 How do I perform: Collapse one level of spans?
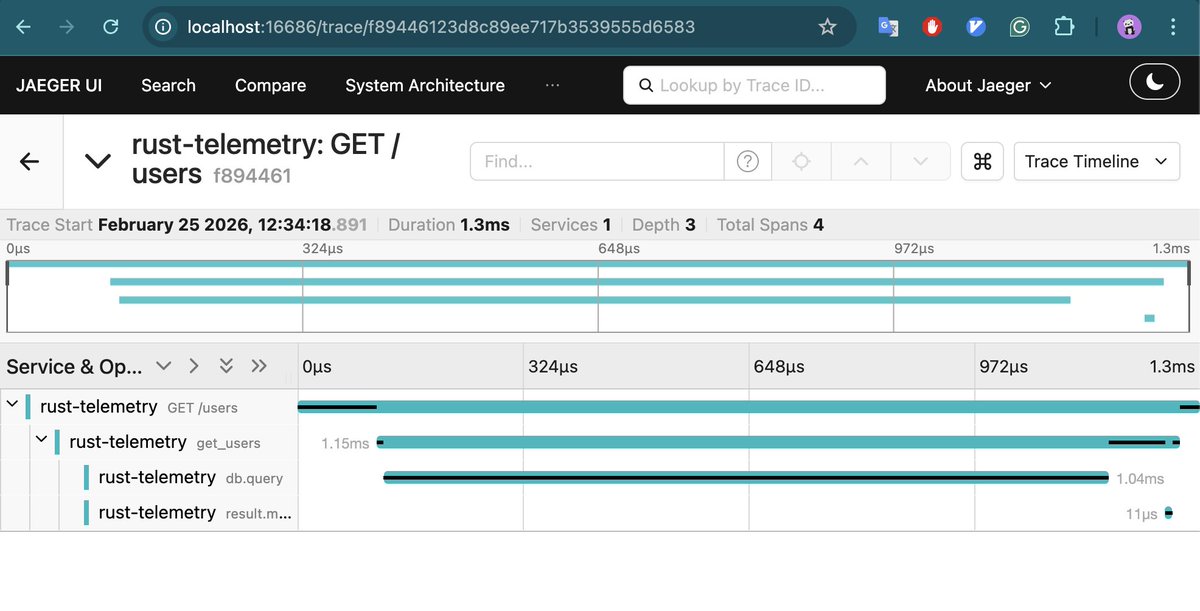[194, 366]
